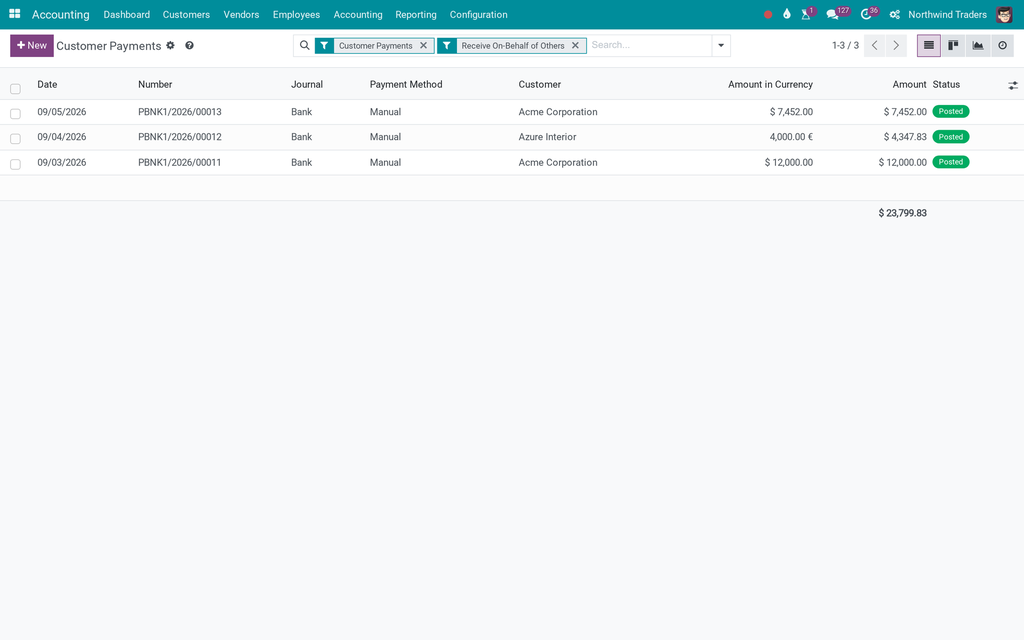This screenshot has width=1024, height=640.
Task: Open the Accounting menu item
Action: pos(358,14)
